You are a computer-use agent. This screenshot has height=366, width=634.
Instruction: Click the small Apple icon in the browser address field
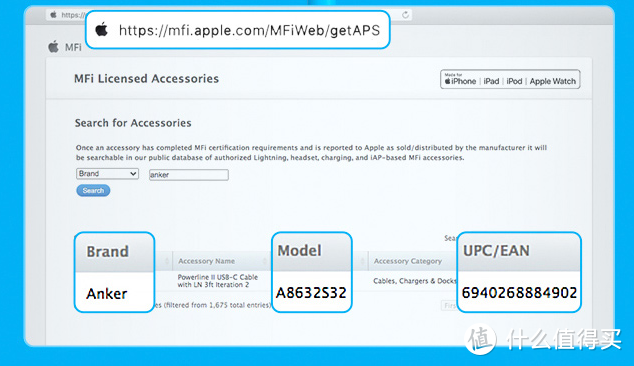pos(53,15)
